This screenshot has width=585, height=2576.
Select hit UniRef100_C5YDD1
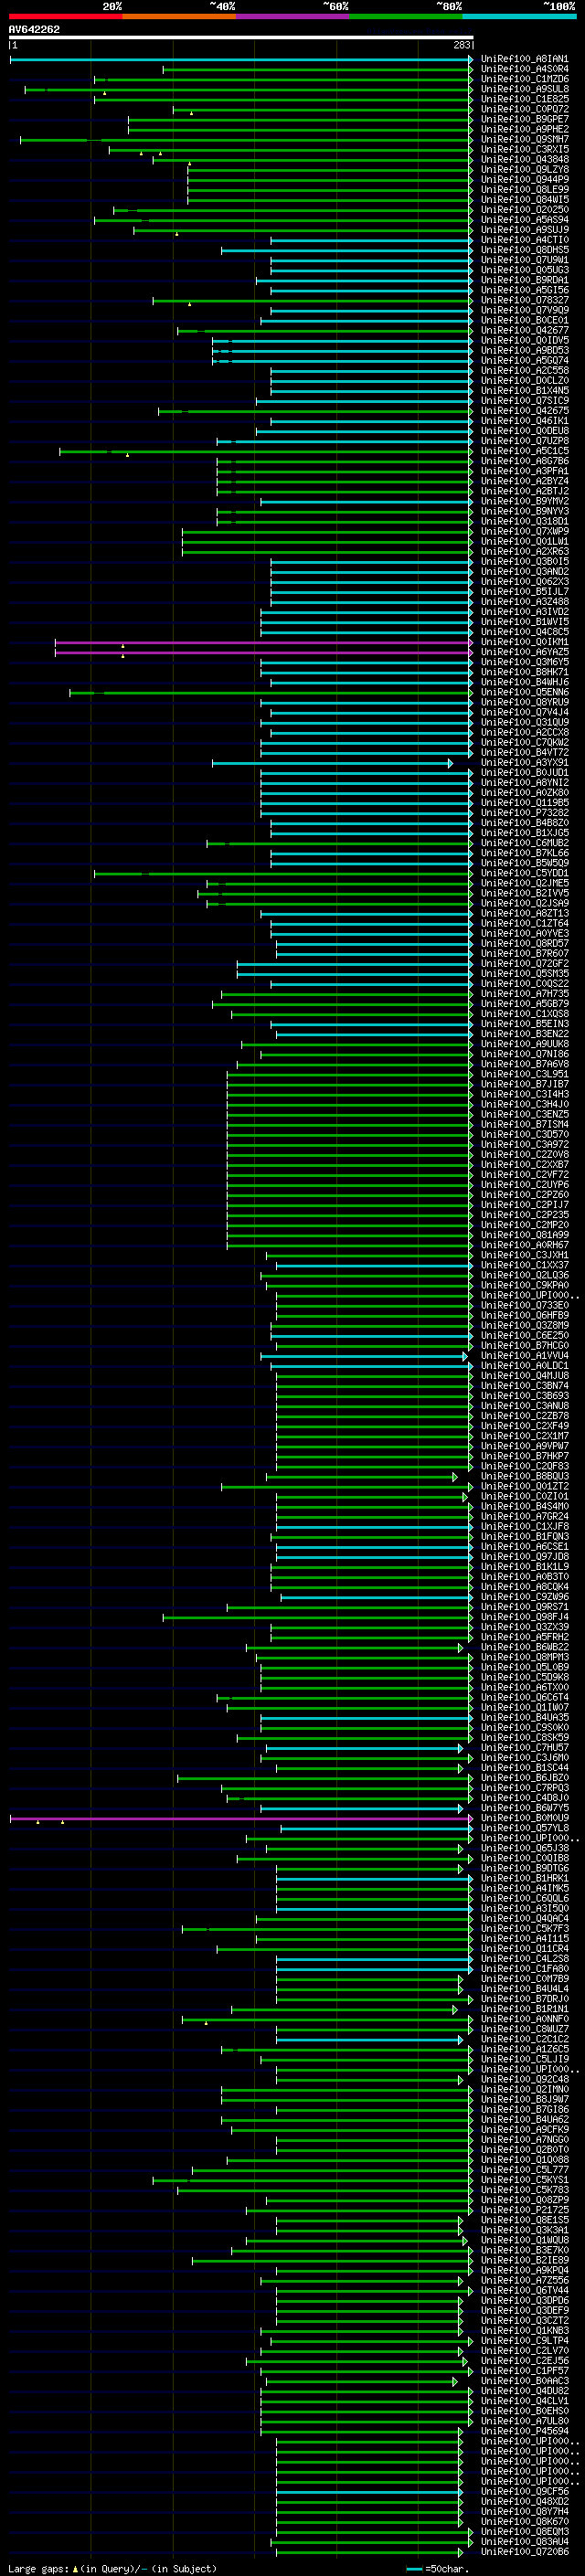coord(525,874)
